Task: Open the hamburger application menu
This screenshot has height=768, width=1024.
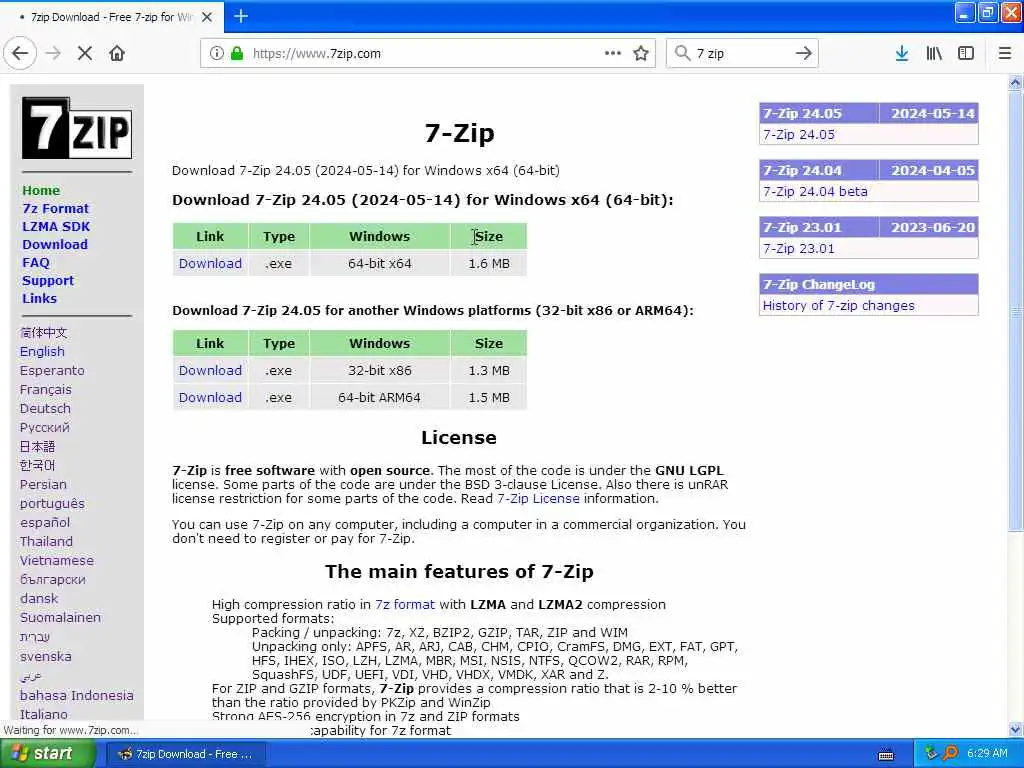Action: click(x=1005, y=54)
